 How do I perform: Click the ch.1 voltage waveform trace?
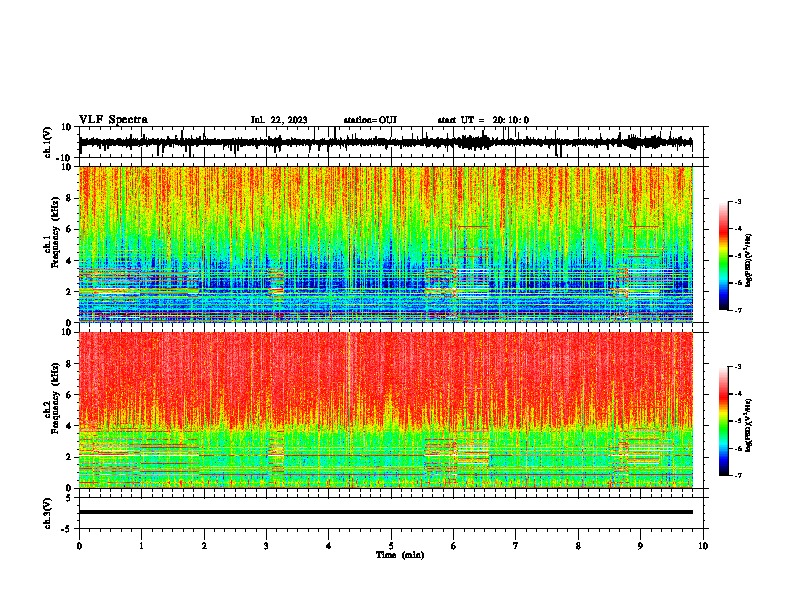385,142
